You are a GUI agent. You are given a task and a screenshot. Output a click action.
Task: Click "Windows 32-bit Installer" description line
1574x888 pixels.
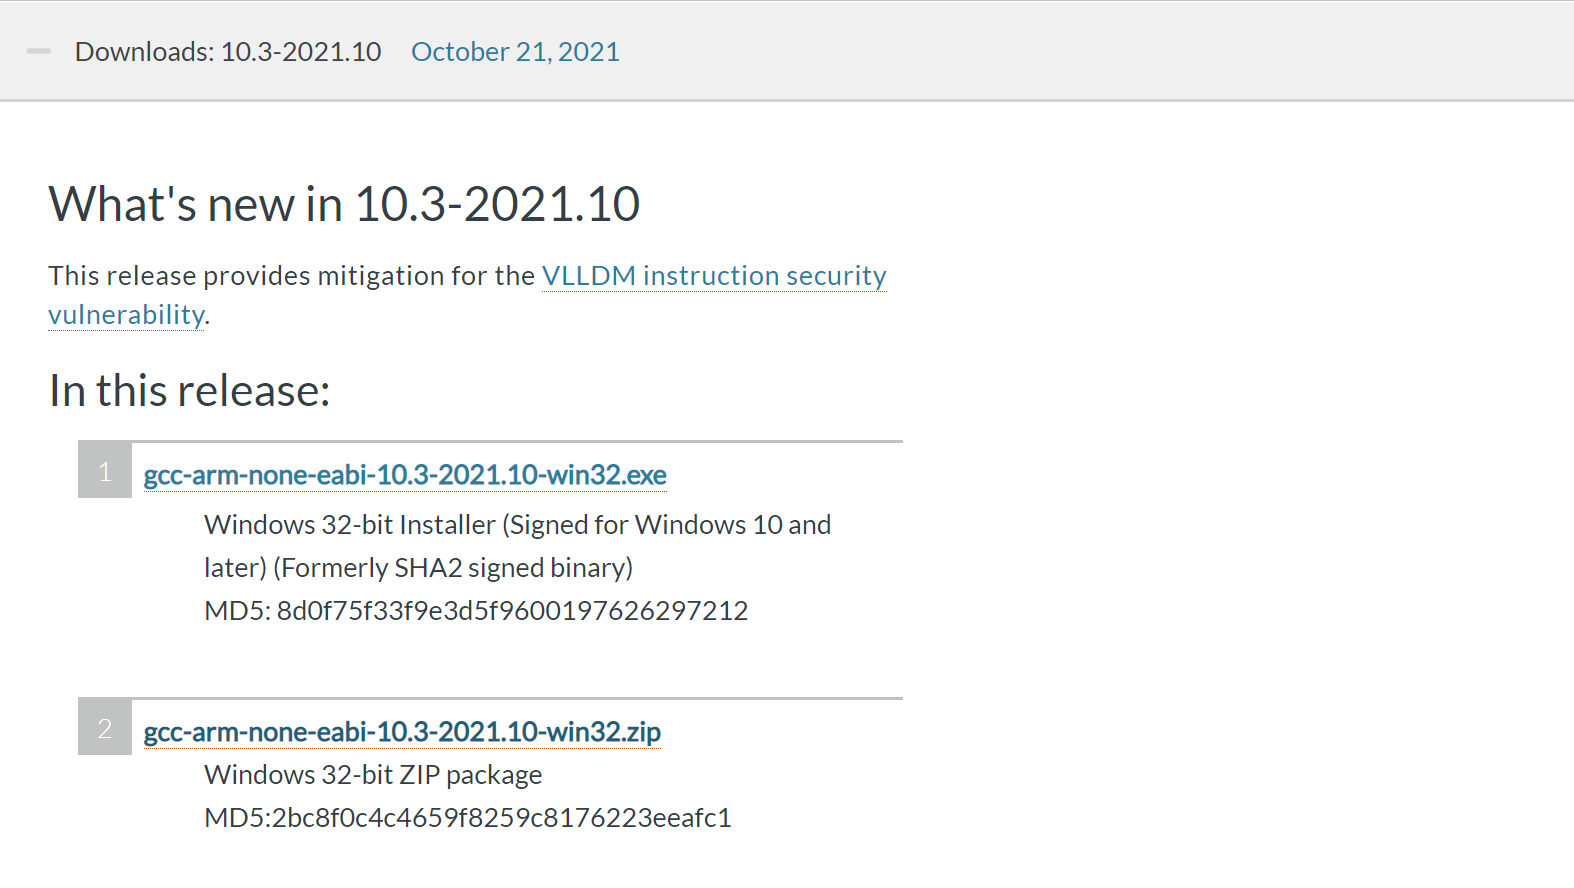tap(350, 525)
